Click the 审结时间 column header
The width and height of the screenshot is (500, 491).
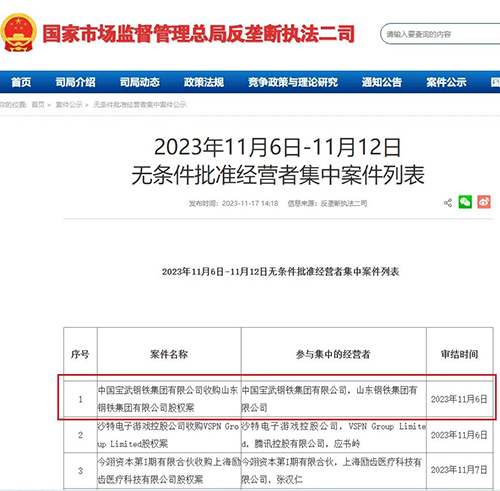click(x=459, y=354)
